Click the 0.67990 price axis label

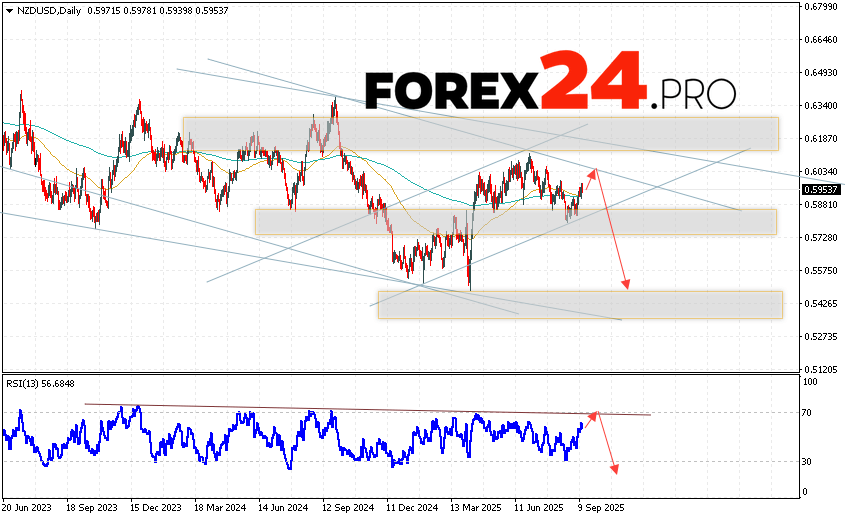click(x=820, y=7)
